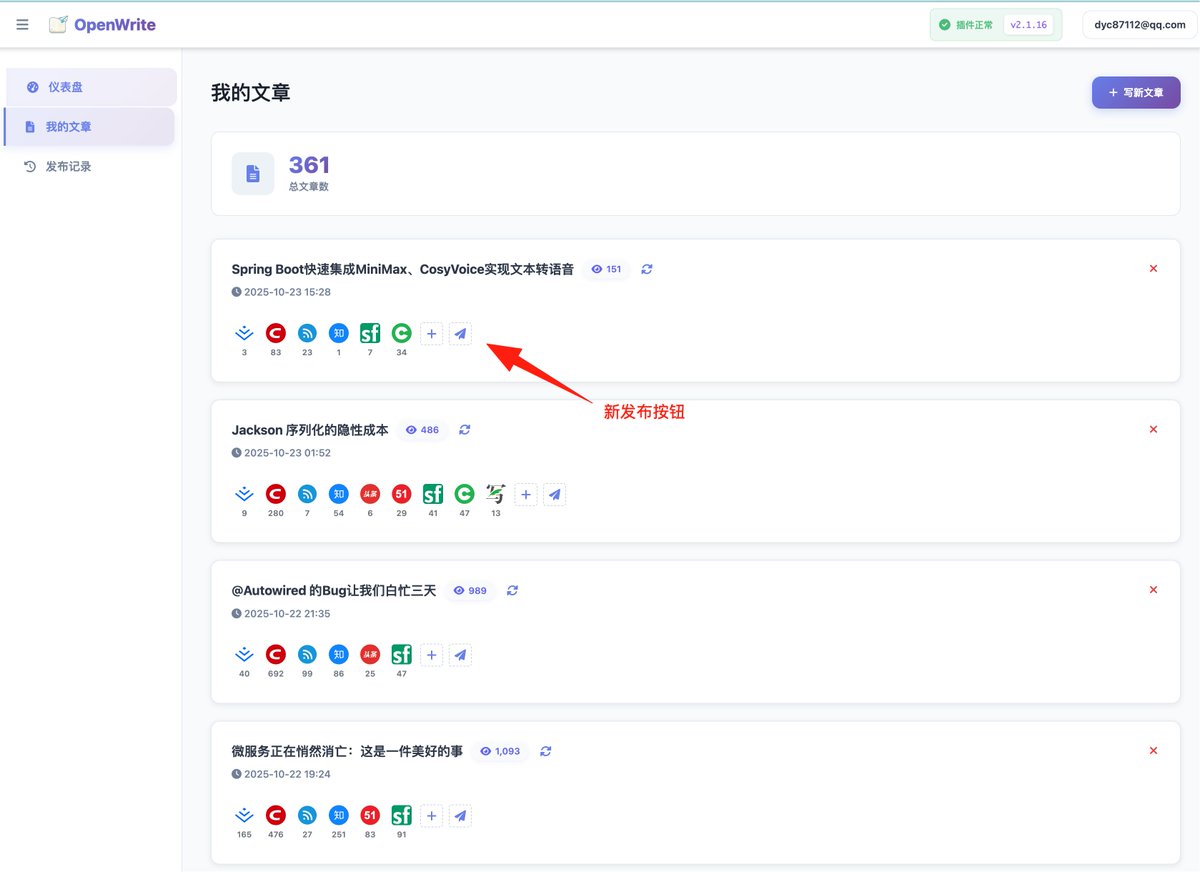1200x872 pixels.
Task: Click the CSDN icon on Jackson article
Action: coord(276,494)
